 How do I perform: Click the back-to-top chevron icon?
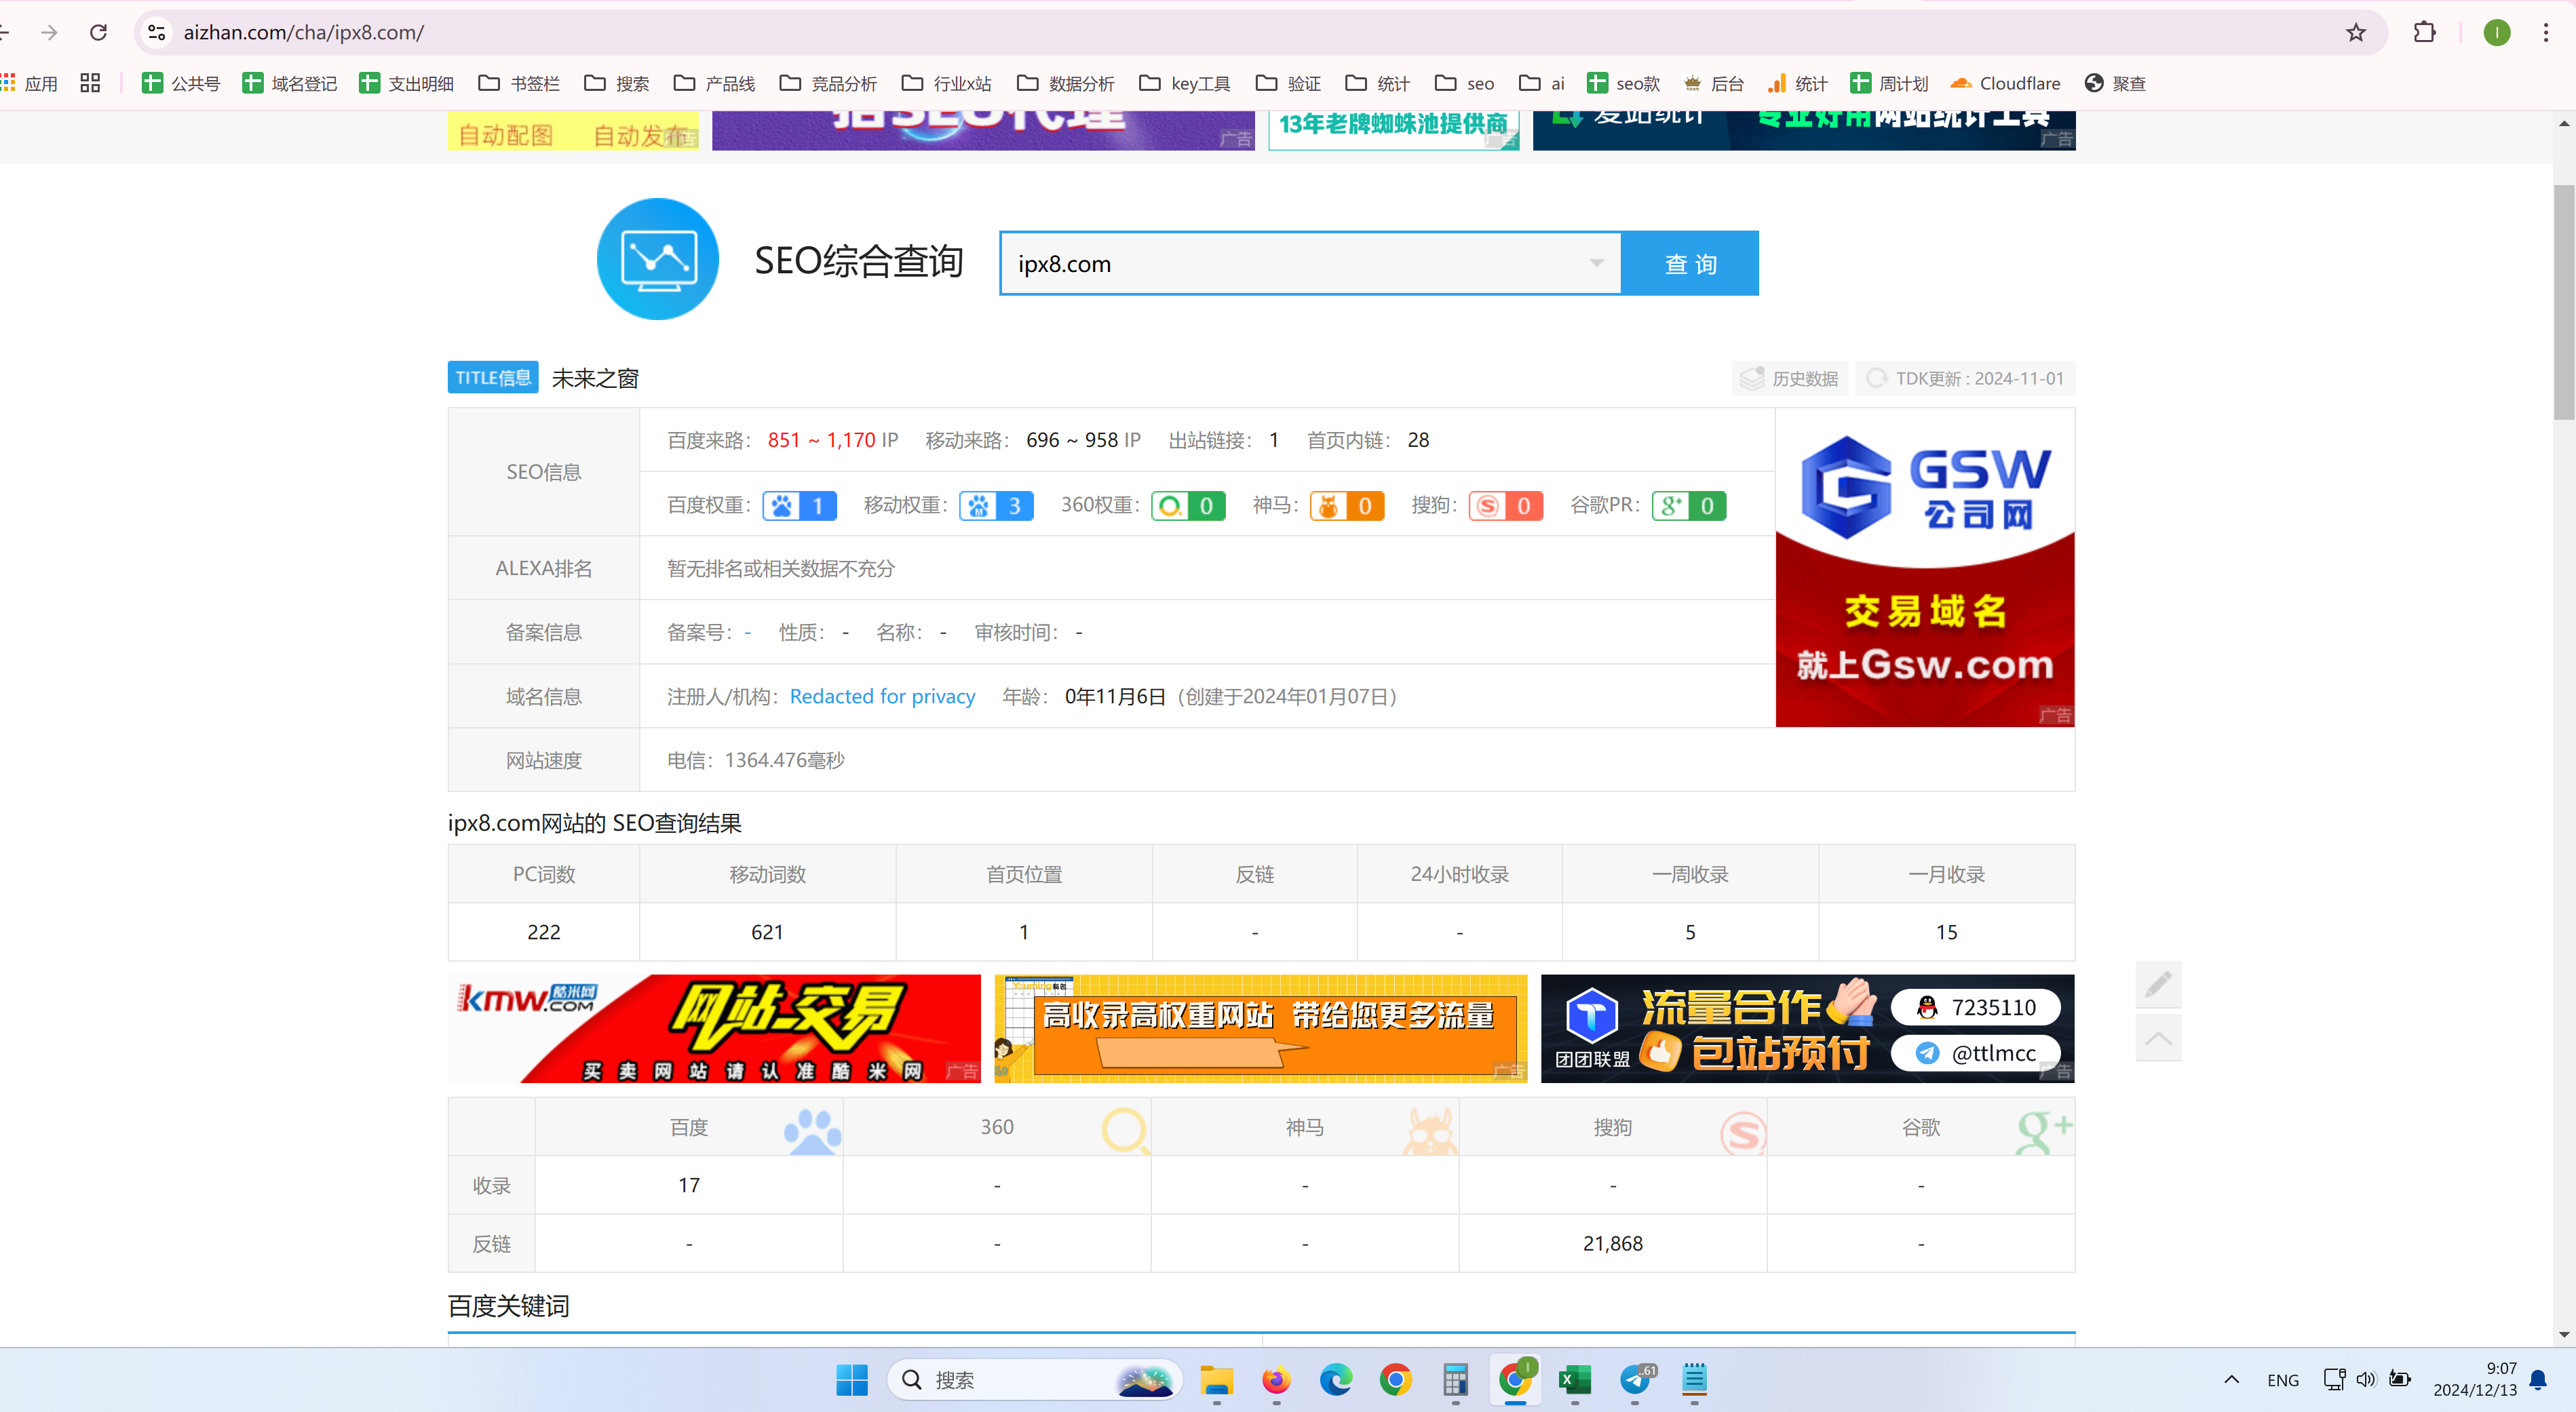(2158, 1038)
